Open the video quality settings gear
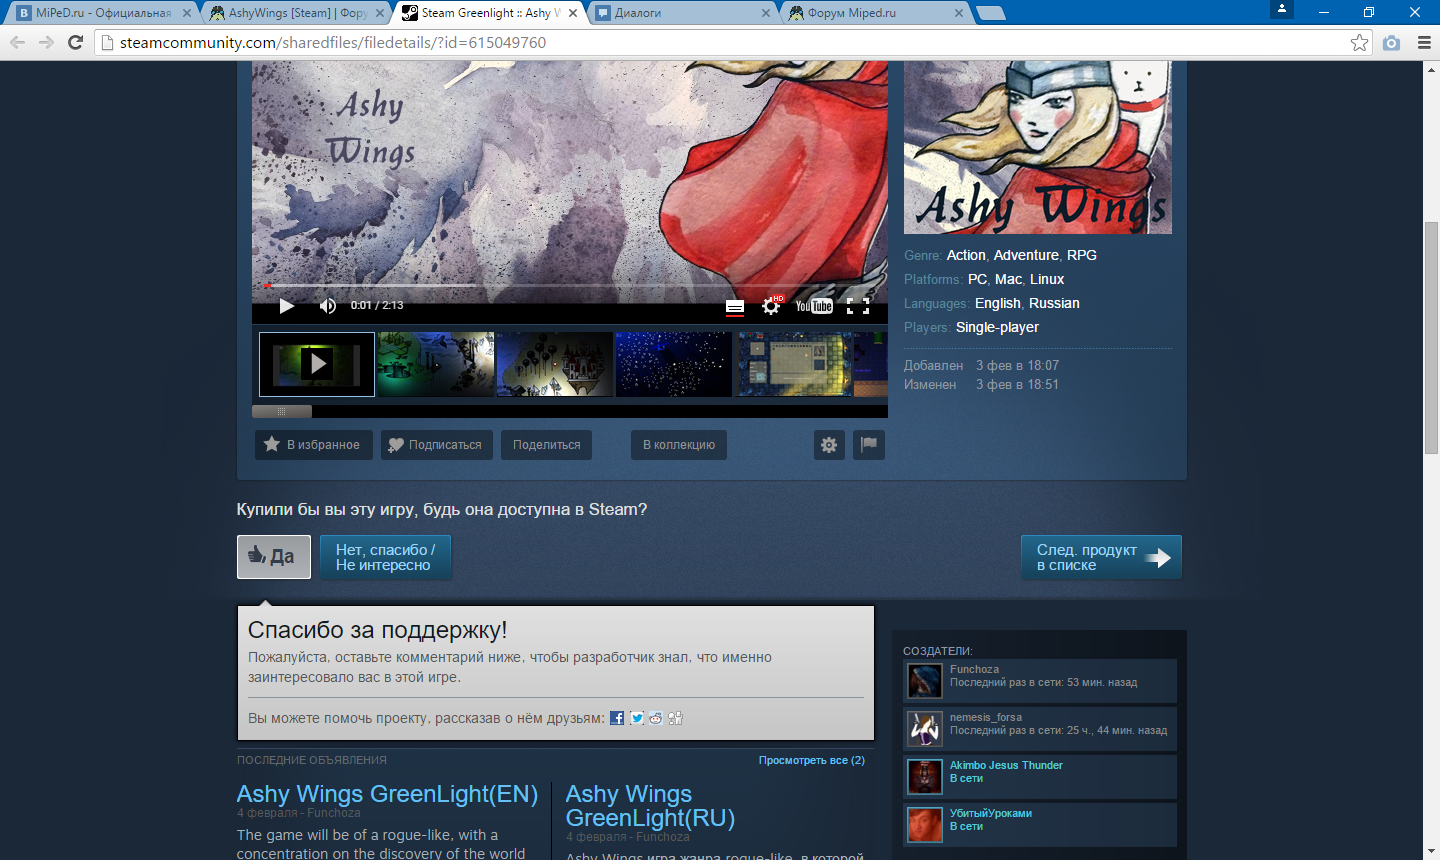Image resolution: width=1440 pixels, height=860 pixels. 771,306
